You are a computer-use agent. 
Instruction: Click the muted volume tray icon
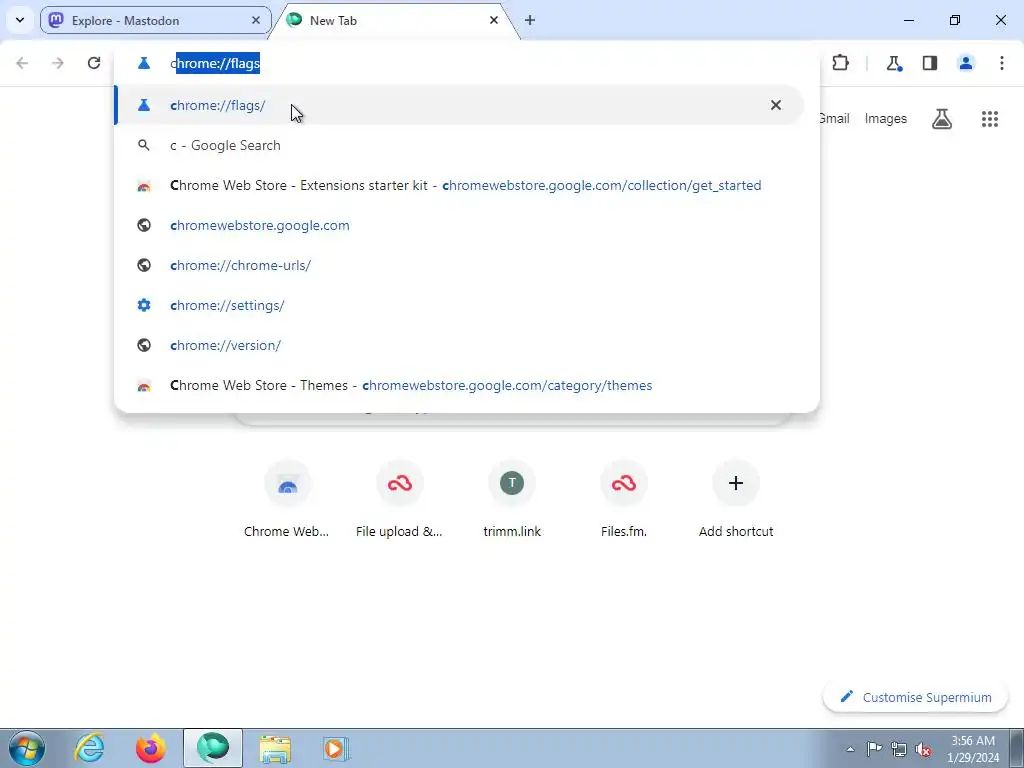click(x=923, y=749)
